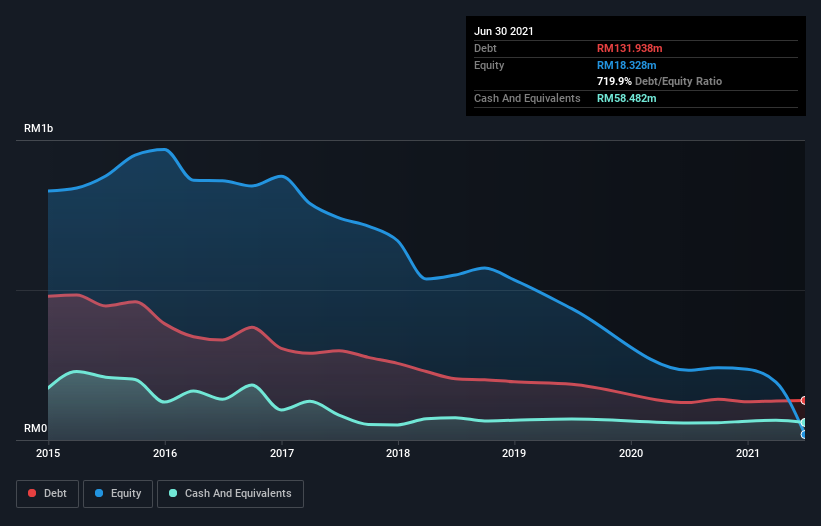
Task: Select the blue Equity endpoint marker
Action: 804,434
